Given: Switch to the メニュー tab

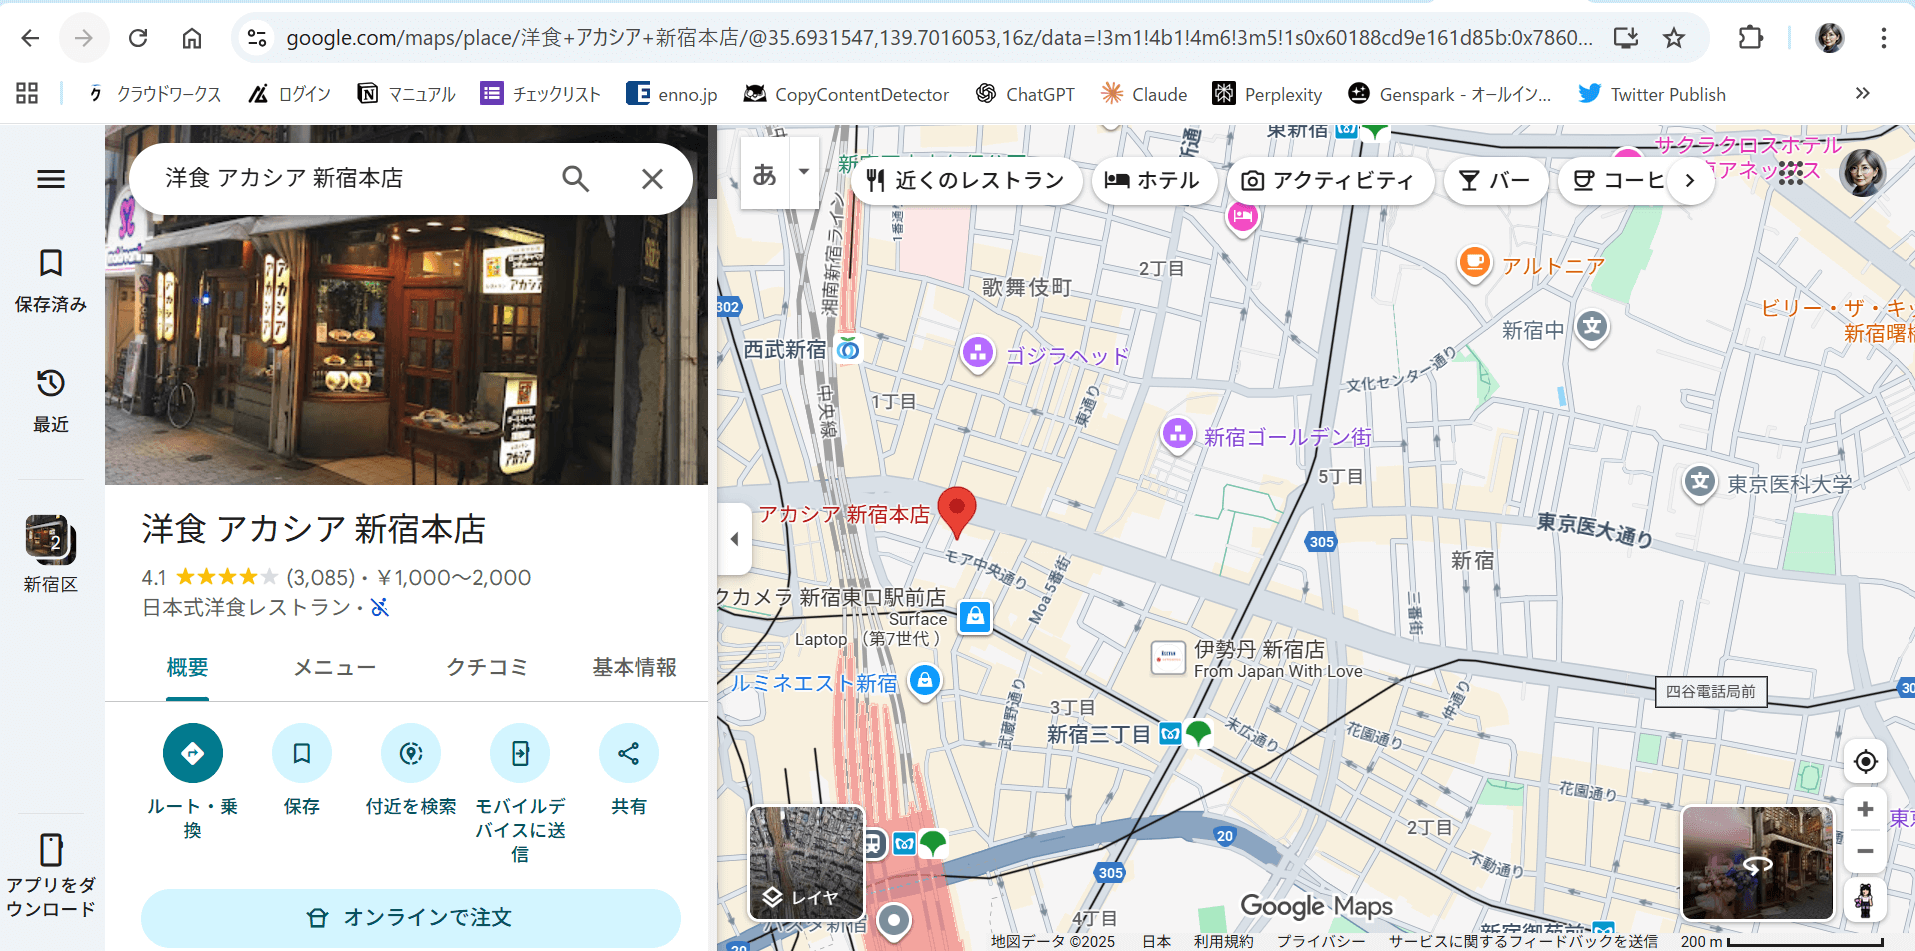Looking at the screenshot, I should click(x=334, y=667).
